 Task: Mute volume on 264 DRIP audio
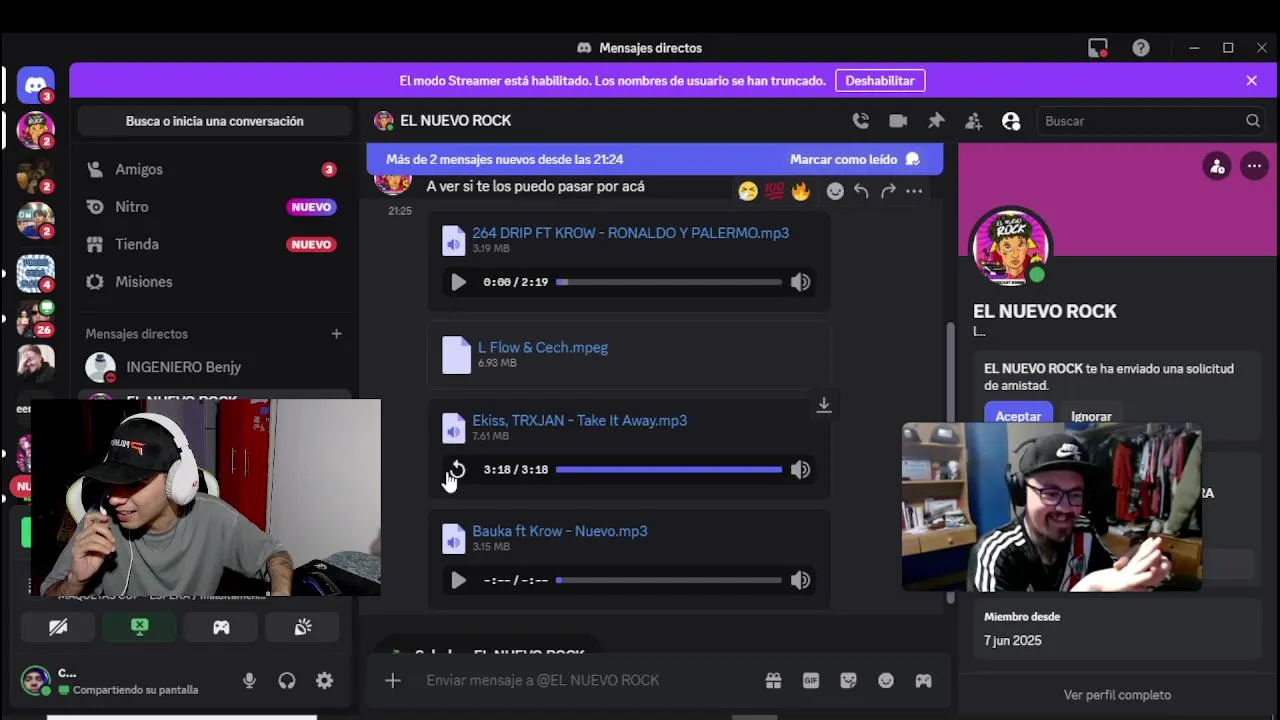[800, 282]
